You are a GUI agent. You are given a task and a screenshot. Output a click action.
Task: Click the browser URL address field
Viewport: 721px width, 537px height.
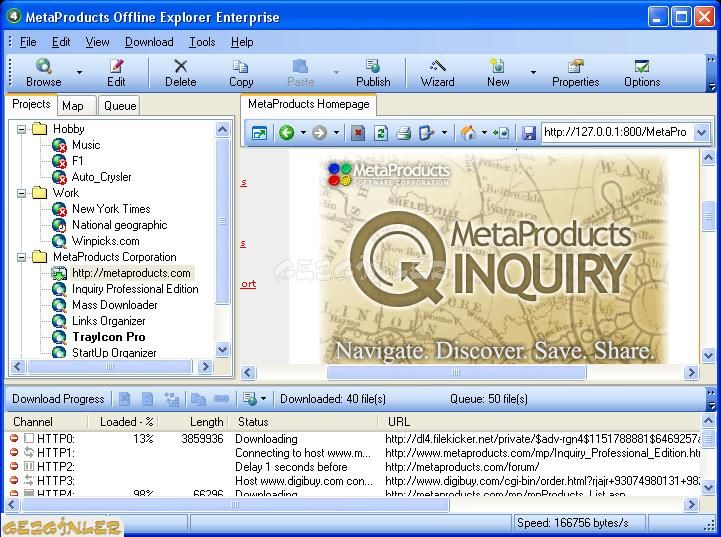[x=616, y=132]
